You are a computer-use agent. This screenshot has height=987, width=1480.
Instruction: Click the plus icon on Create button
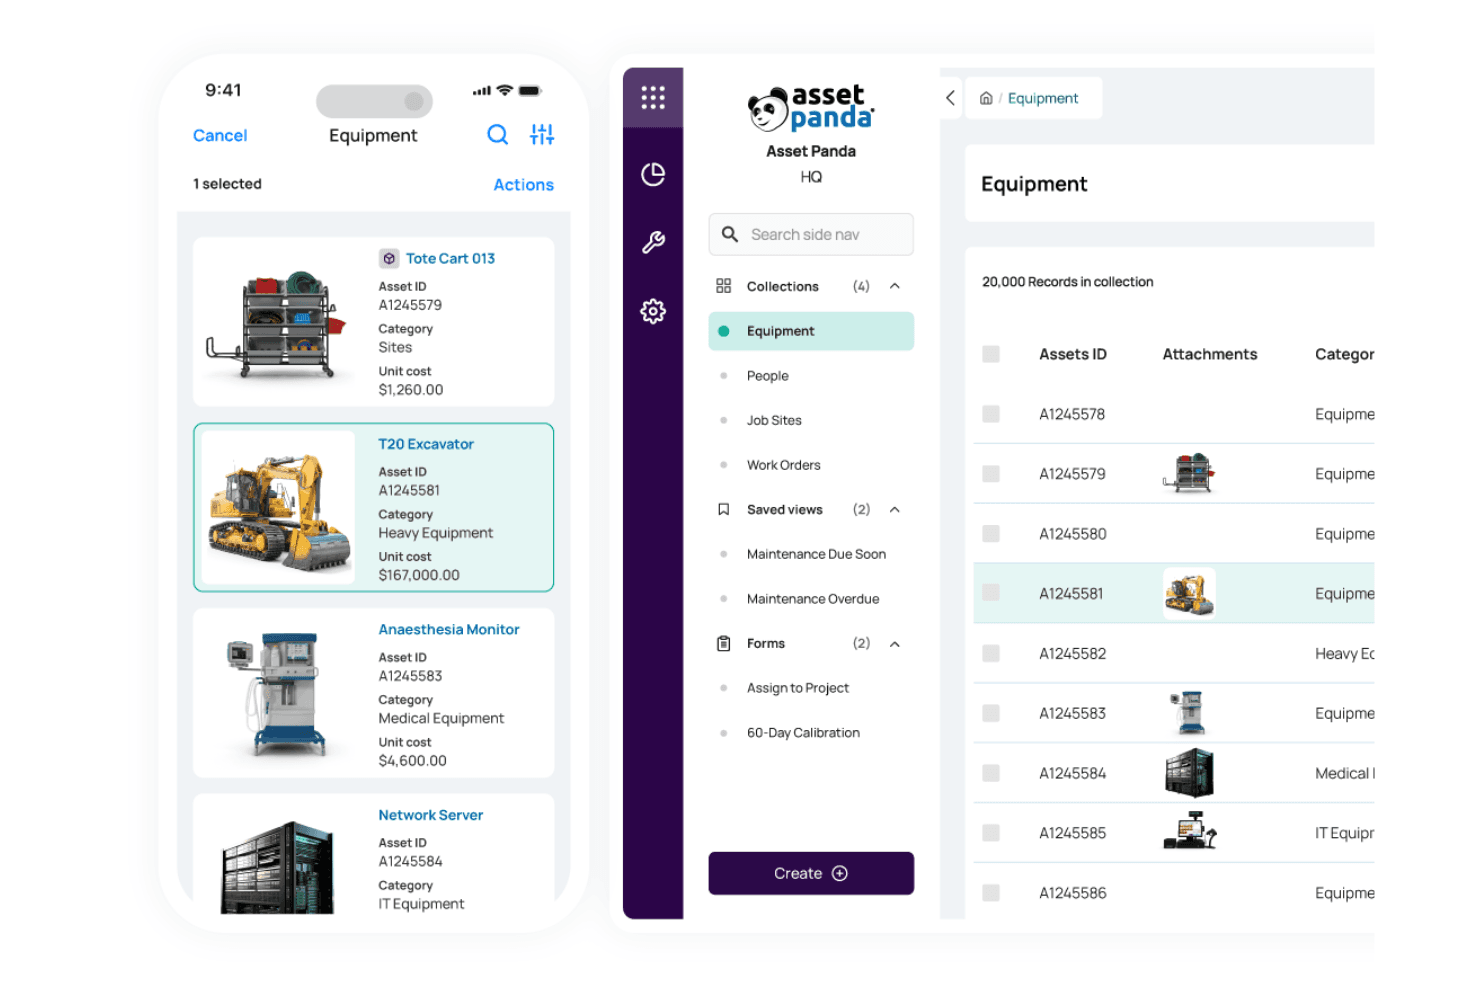pyautogui.click(x=840, y=874)
